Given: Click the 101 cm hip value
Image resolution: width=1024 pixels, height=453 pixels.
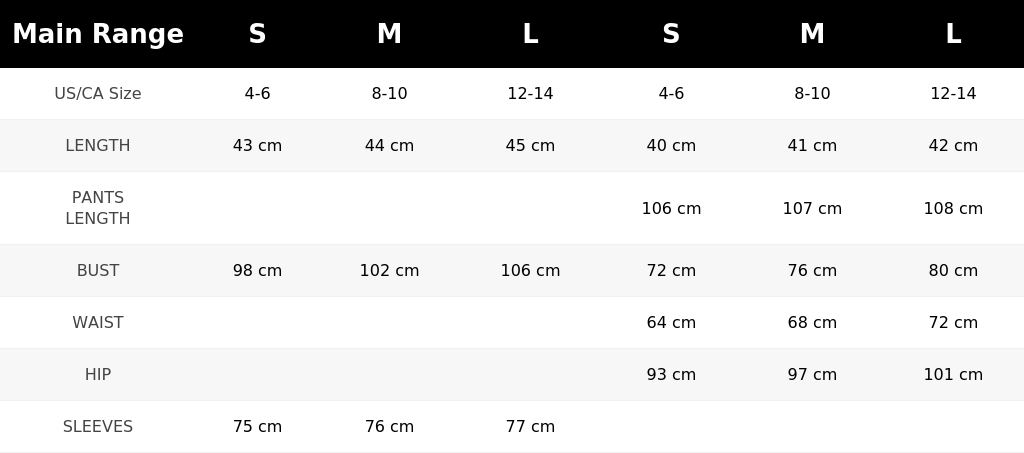Looking at the screenshot, I should (953, 375).
